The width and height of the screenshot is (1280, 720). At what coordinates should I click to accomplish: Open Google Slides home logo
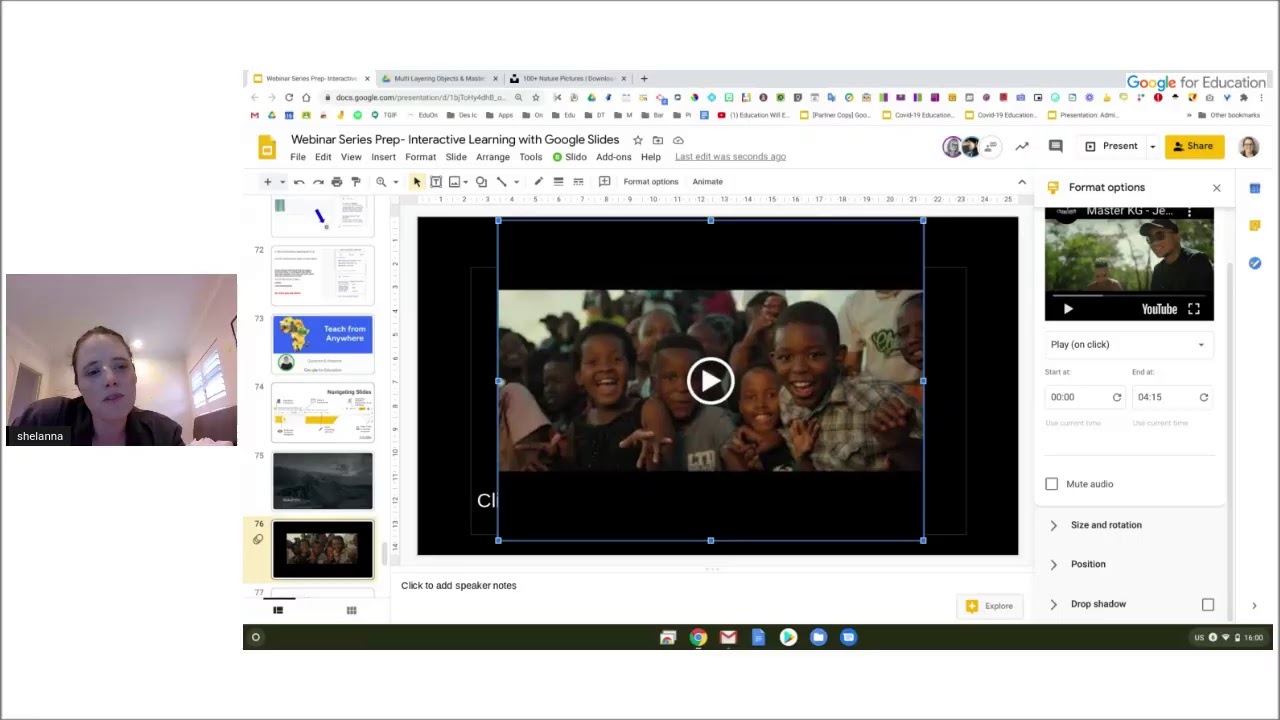pyautogui.click(x=267, y=147)
